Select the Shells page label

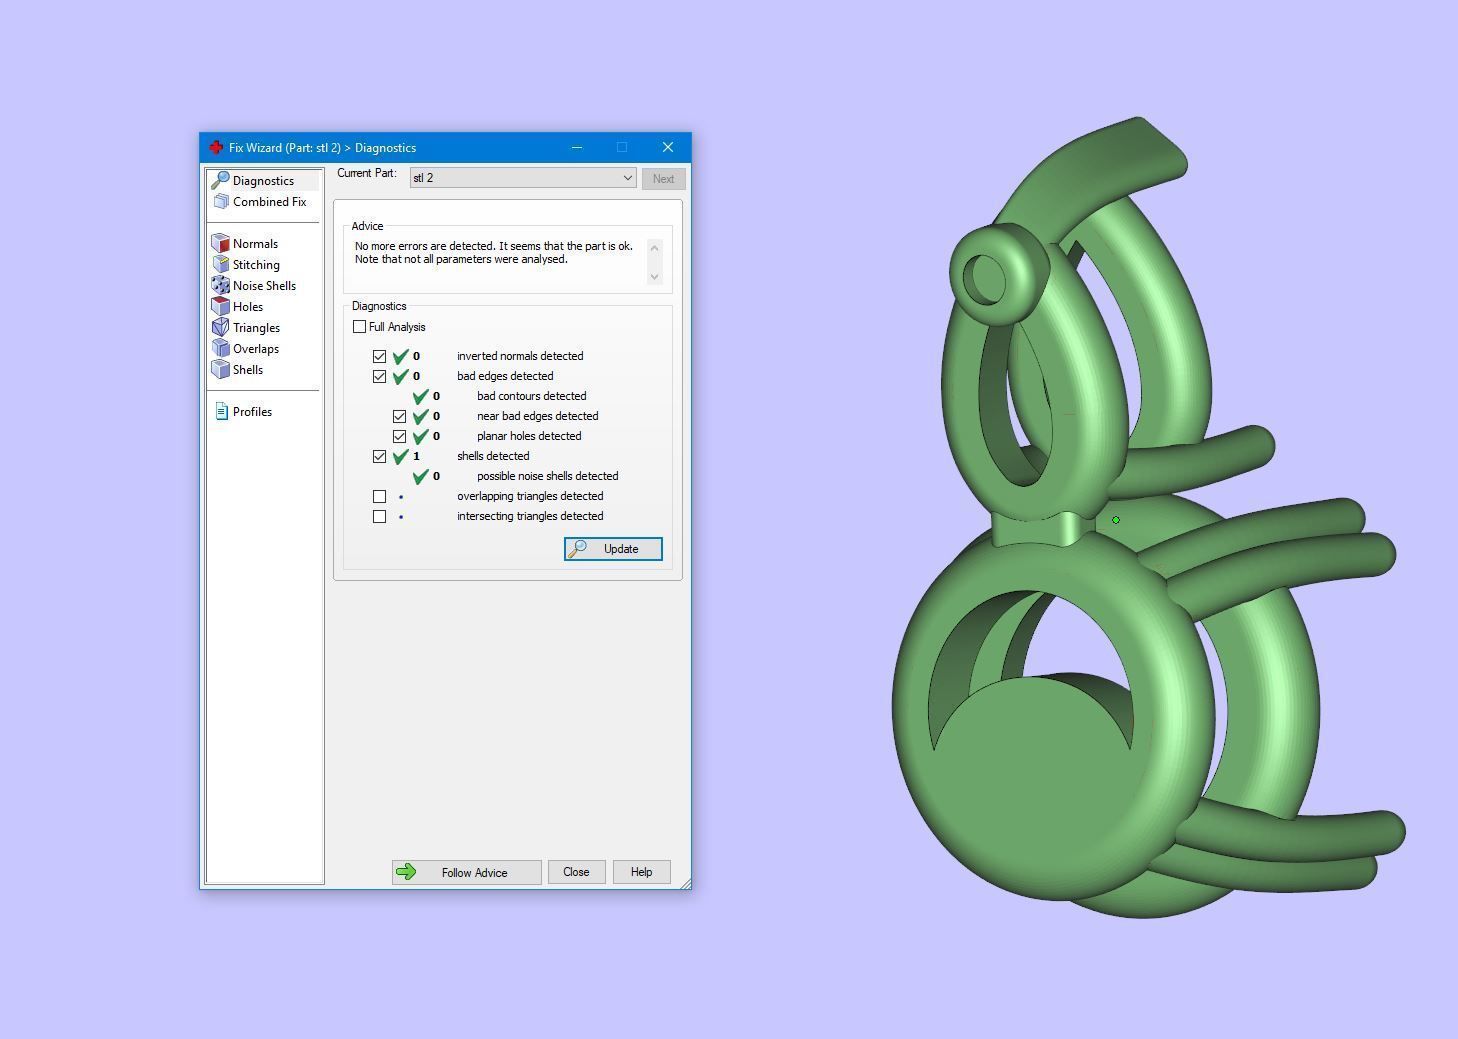point(248,370)
